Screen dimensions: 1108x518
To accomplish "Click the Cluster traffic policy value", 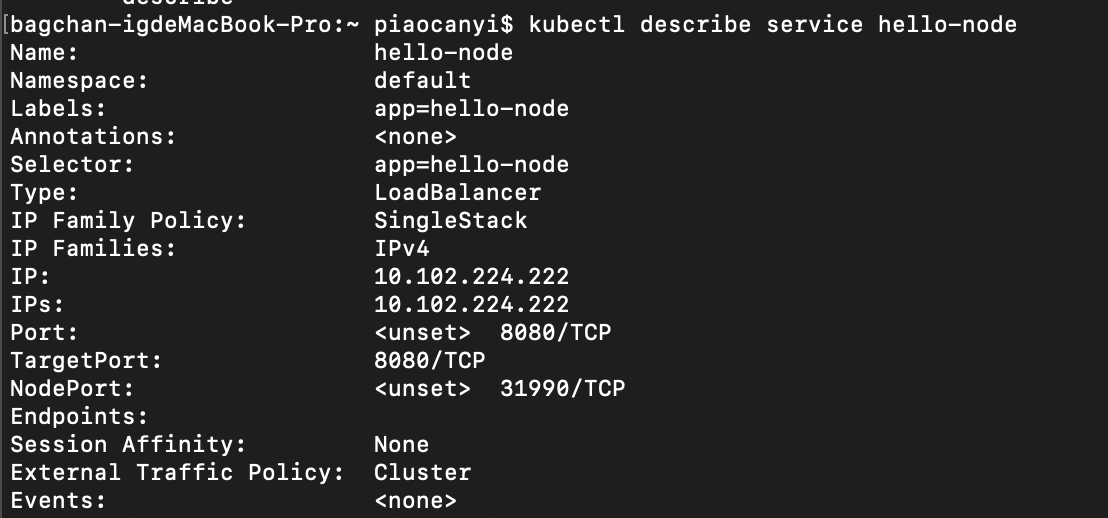I will pos(423,473).
